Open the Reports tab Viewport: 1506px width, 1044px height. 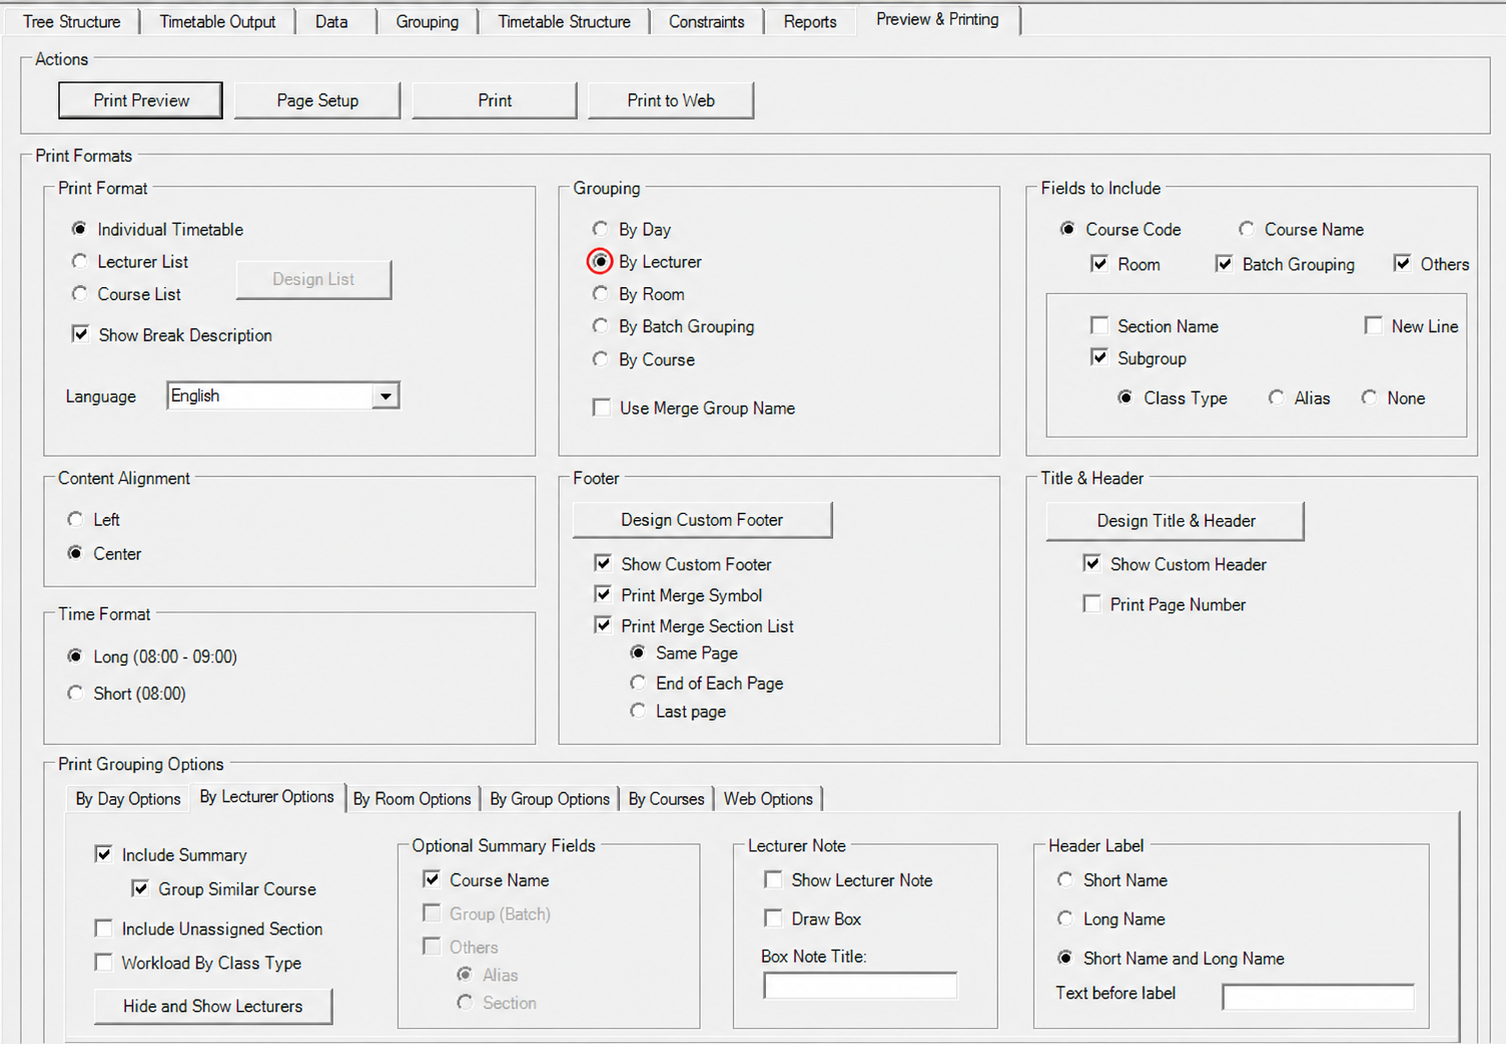[x=810, y=21]
